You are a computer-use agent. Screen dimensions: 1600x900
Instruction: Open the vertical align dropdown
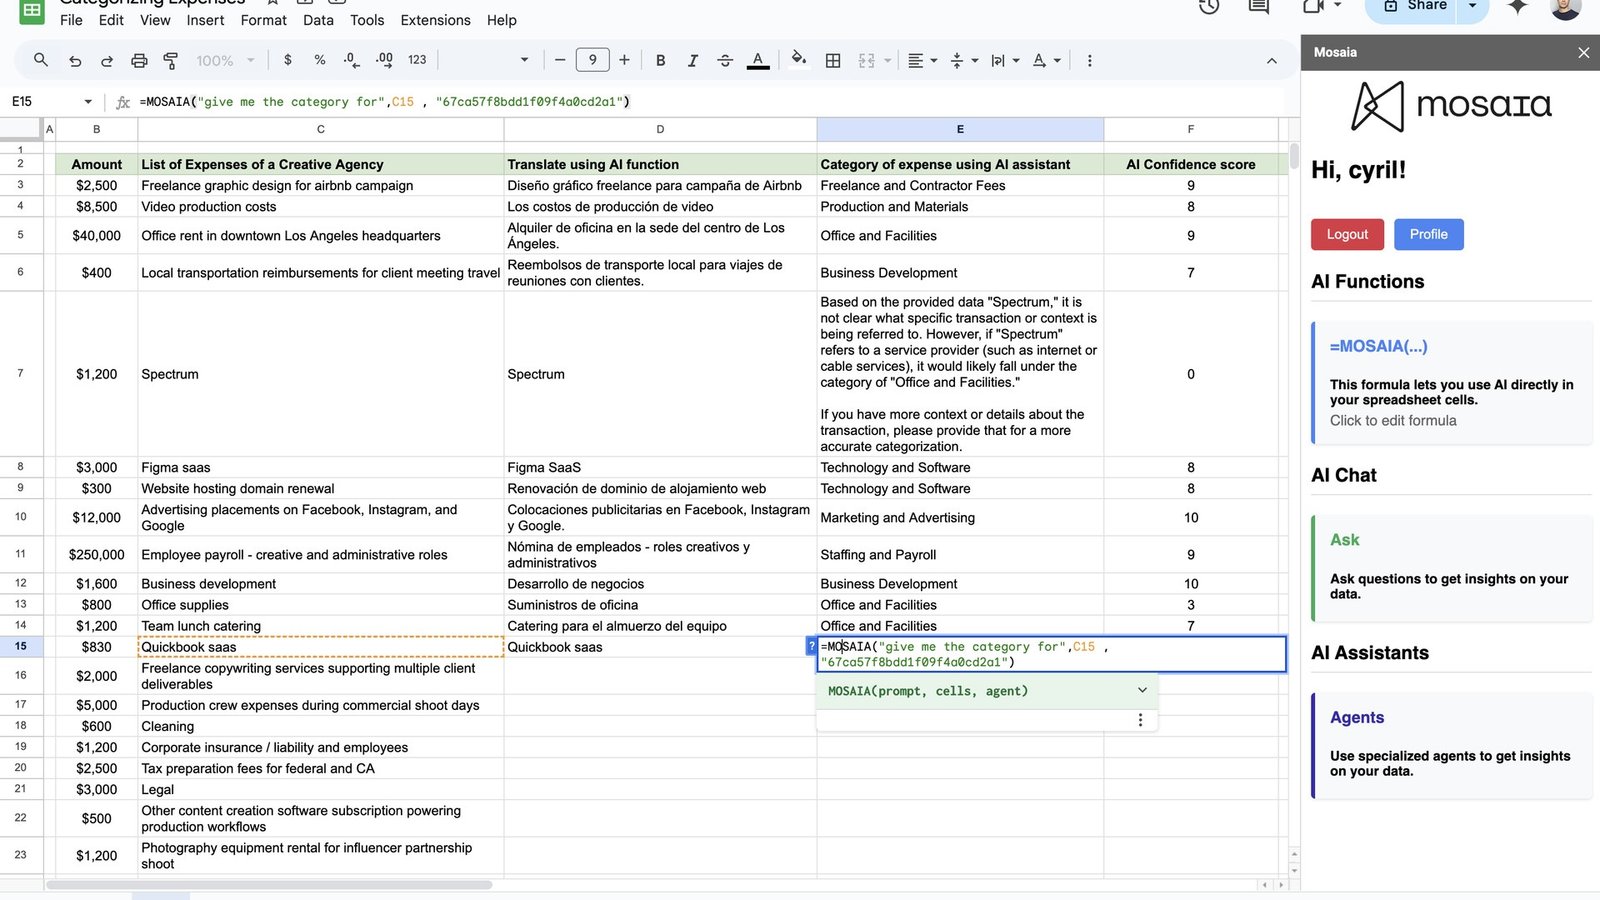(x=964, y=60)
